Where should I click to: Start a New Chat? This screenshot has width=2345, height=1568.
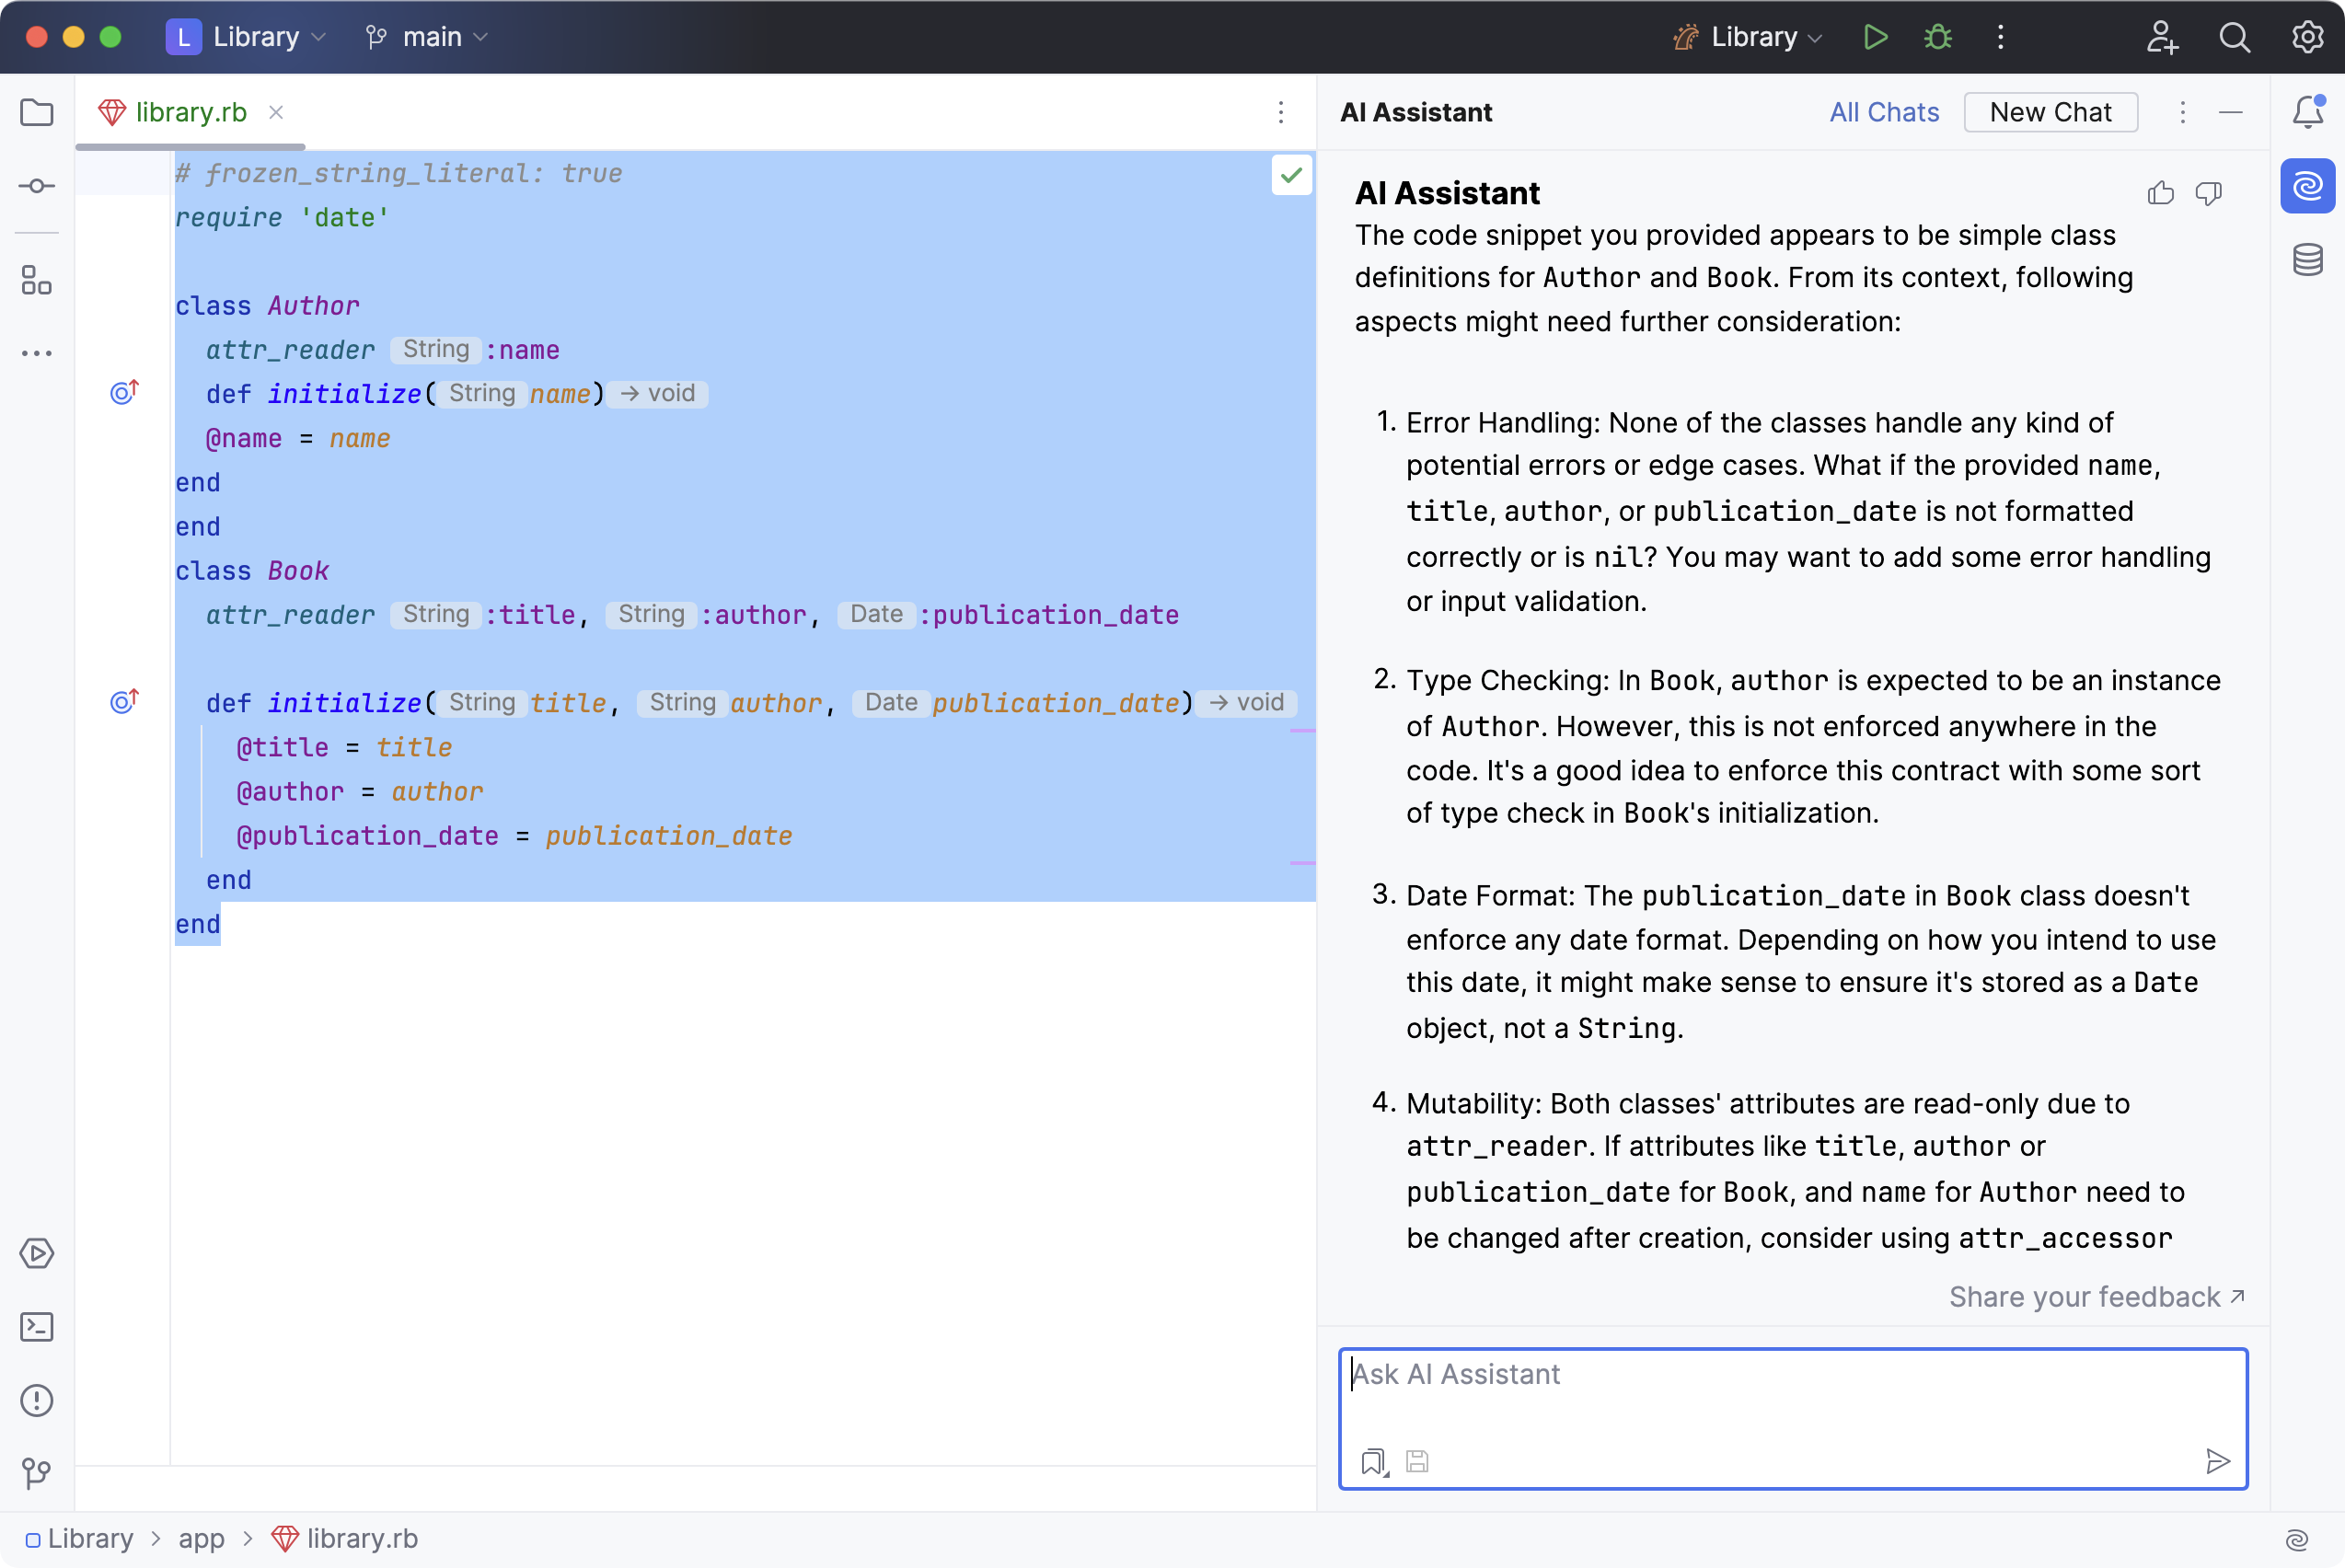coord(2050,112)
